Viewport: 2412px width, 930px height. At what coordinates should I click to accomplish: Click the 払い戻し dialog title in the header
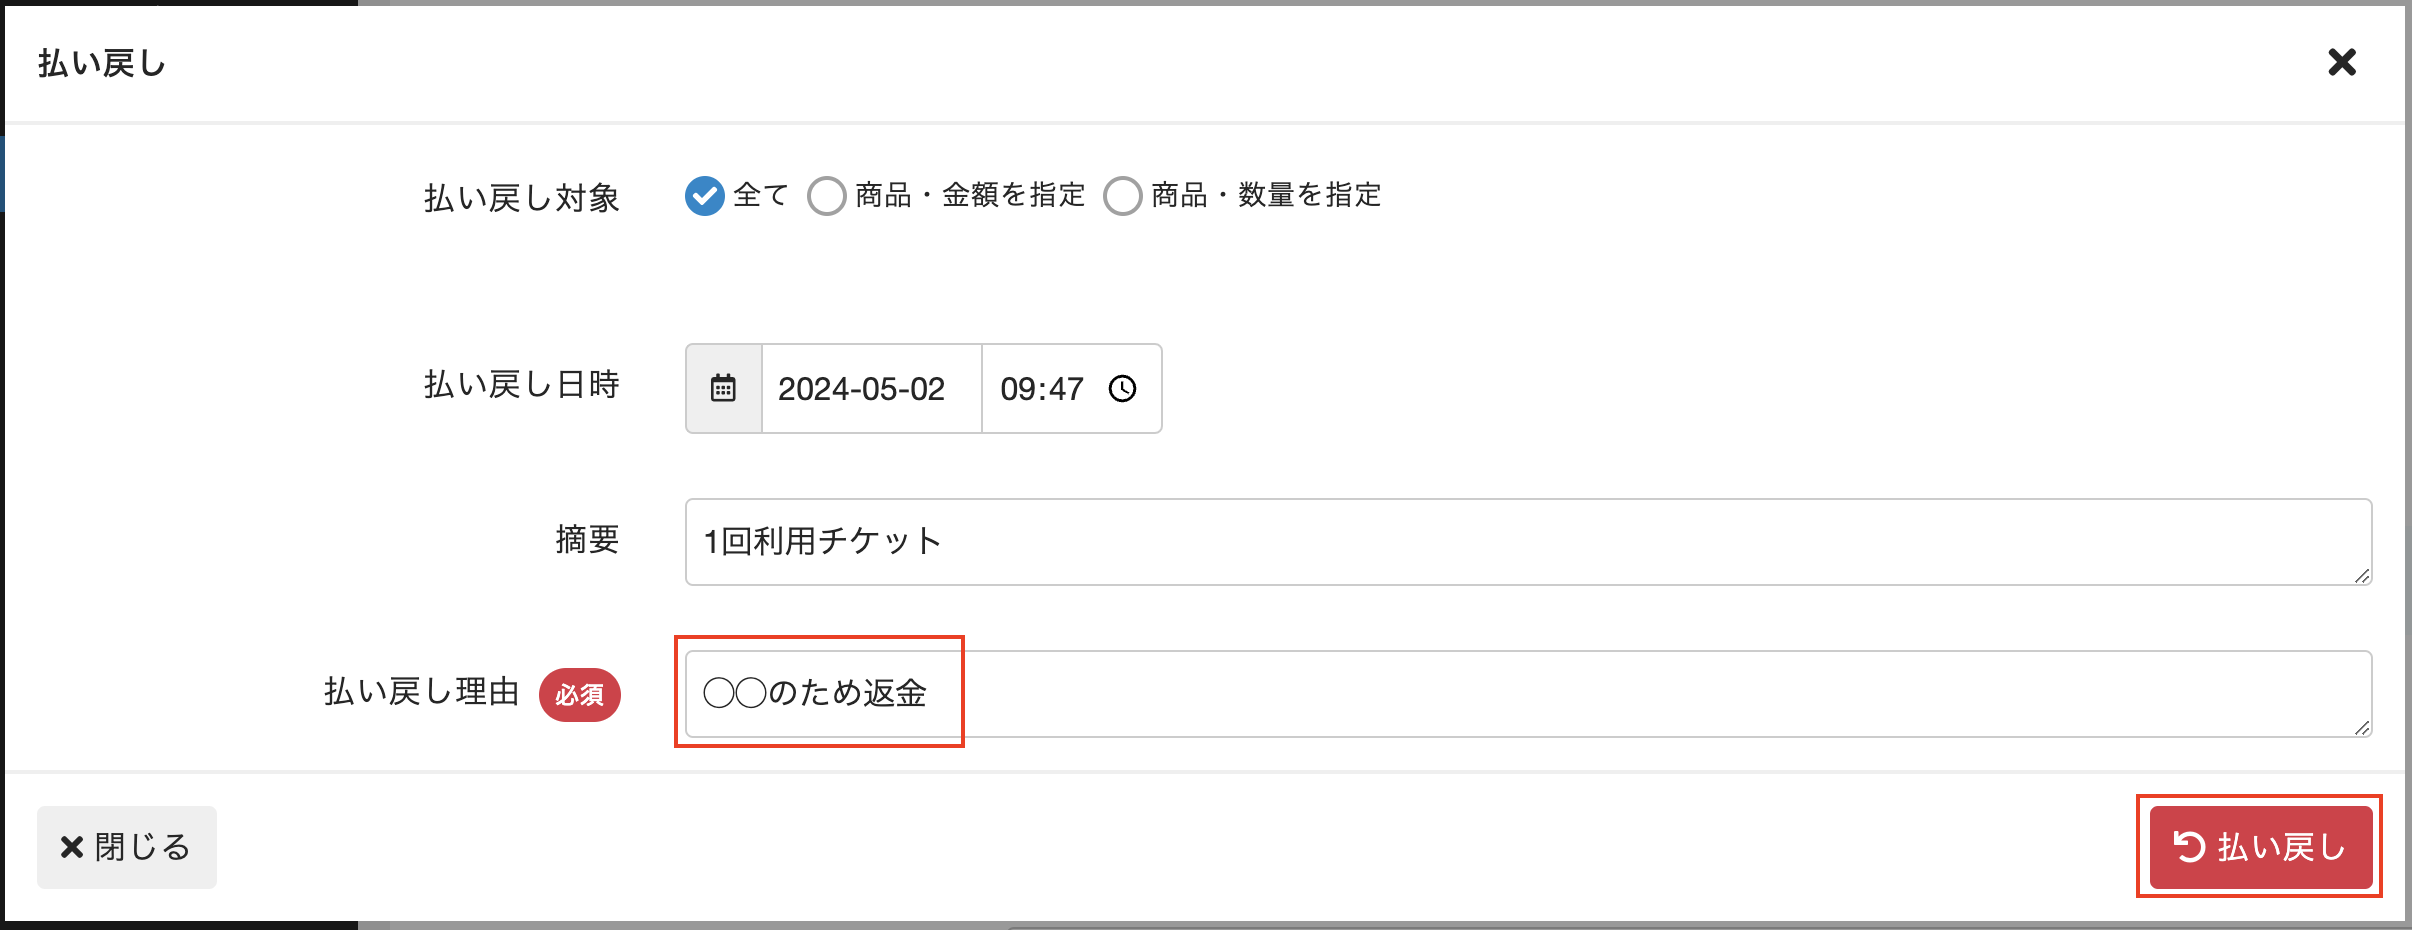102,64
